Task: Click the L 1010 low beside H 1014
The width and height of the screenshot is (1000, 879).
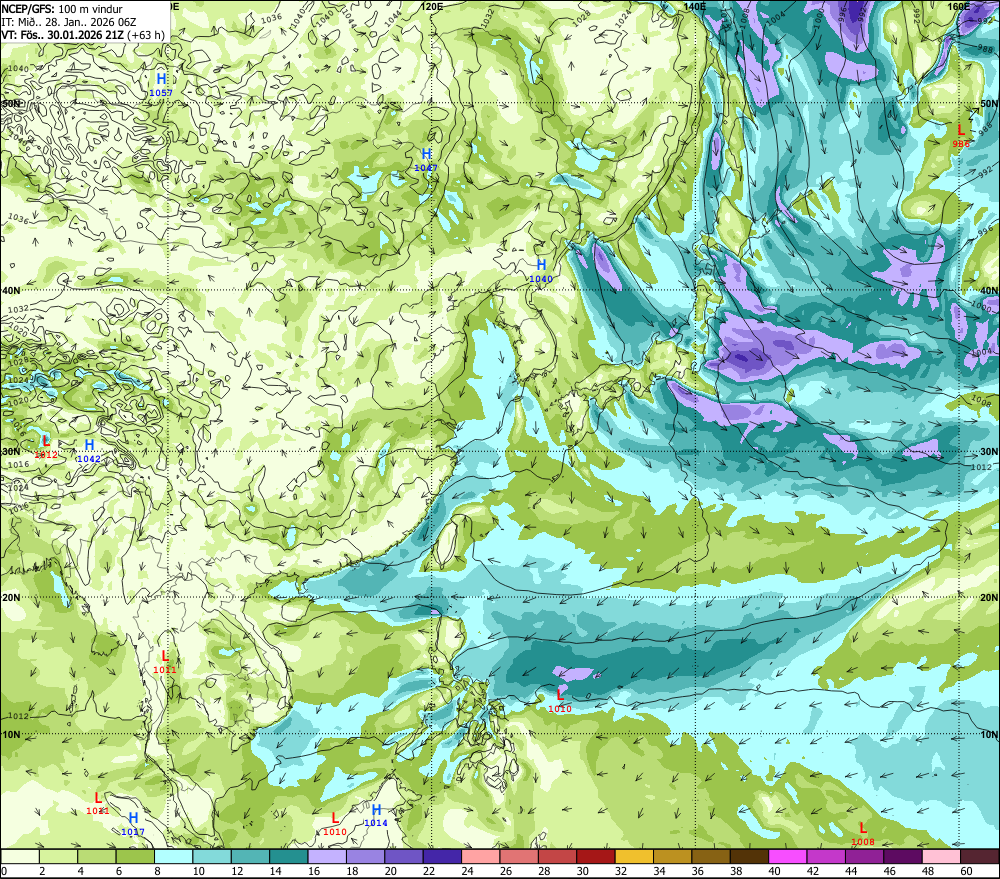Action: click(335, 824)
